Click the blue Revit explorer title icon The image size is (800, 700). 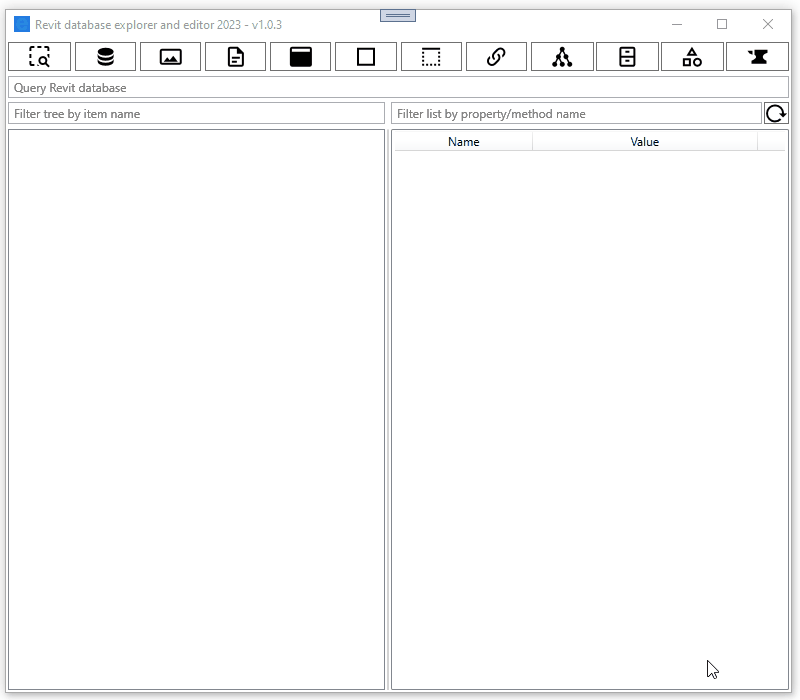[22, 24]
